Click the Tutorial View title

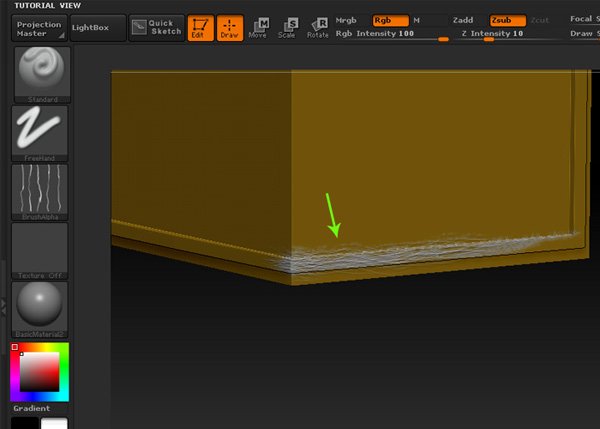pyautogui.click(x=47, y=5)
